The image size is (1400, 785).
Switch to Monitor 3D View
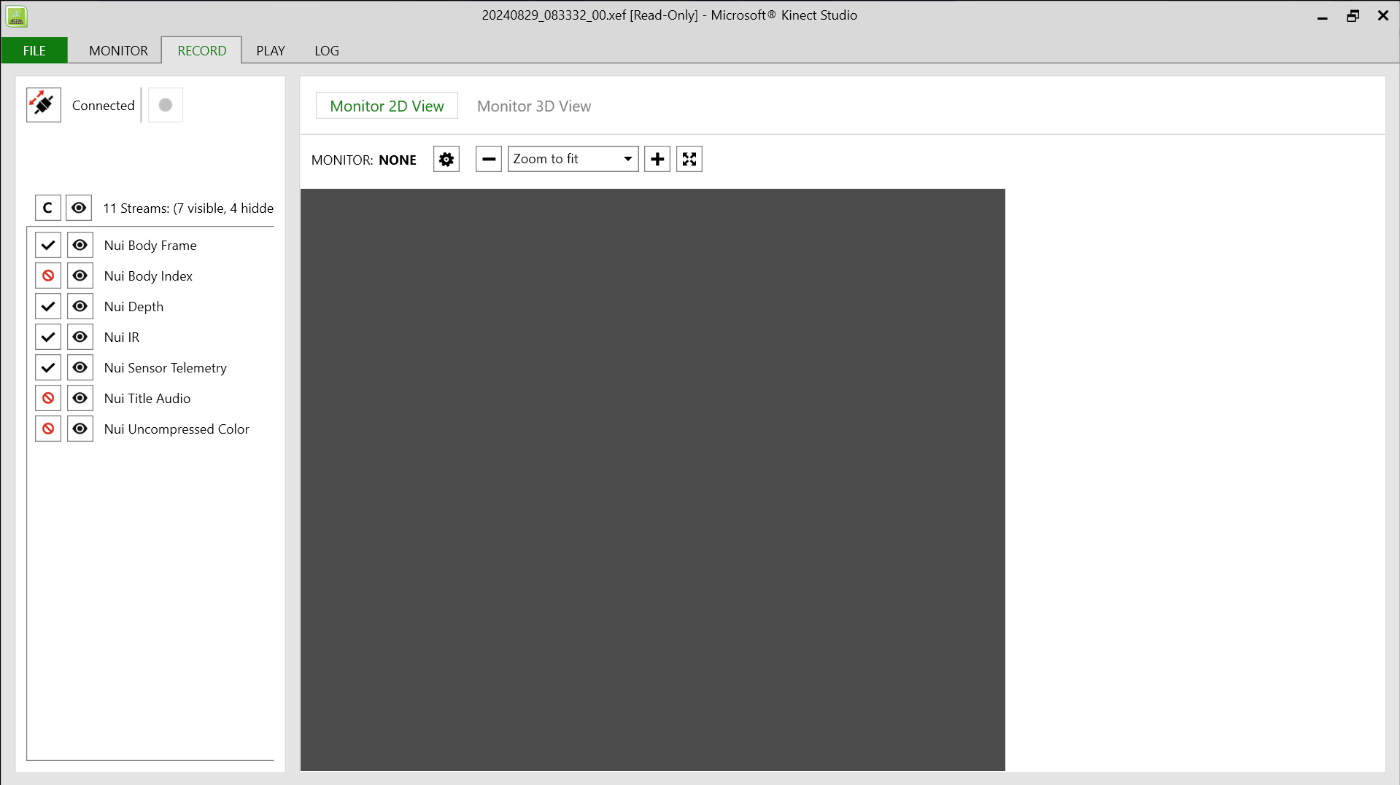(x=534, y=106)
